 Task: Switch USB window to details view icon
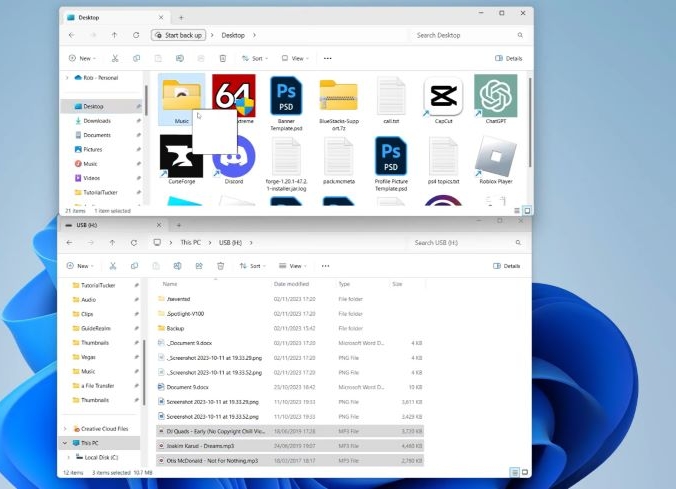coord(515,472)
